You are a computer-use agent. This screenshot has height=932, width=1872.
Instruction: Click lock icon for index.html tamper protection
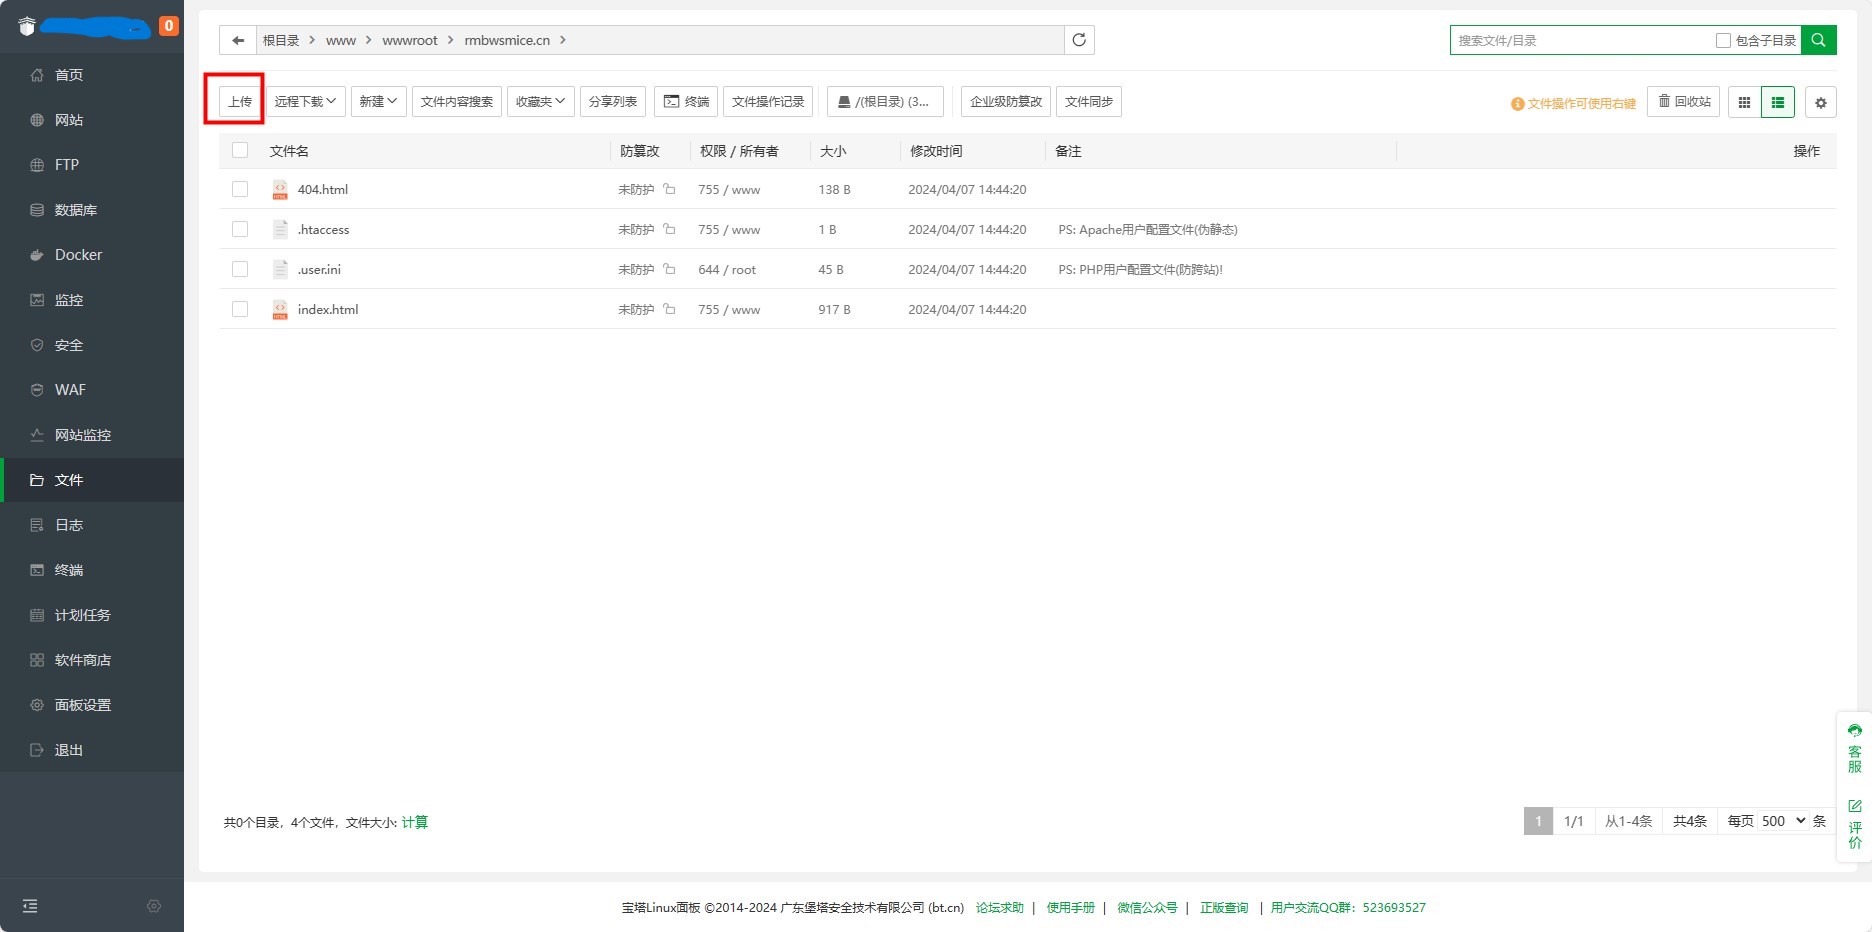tap(669, 309)
